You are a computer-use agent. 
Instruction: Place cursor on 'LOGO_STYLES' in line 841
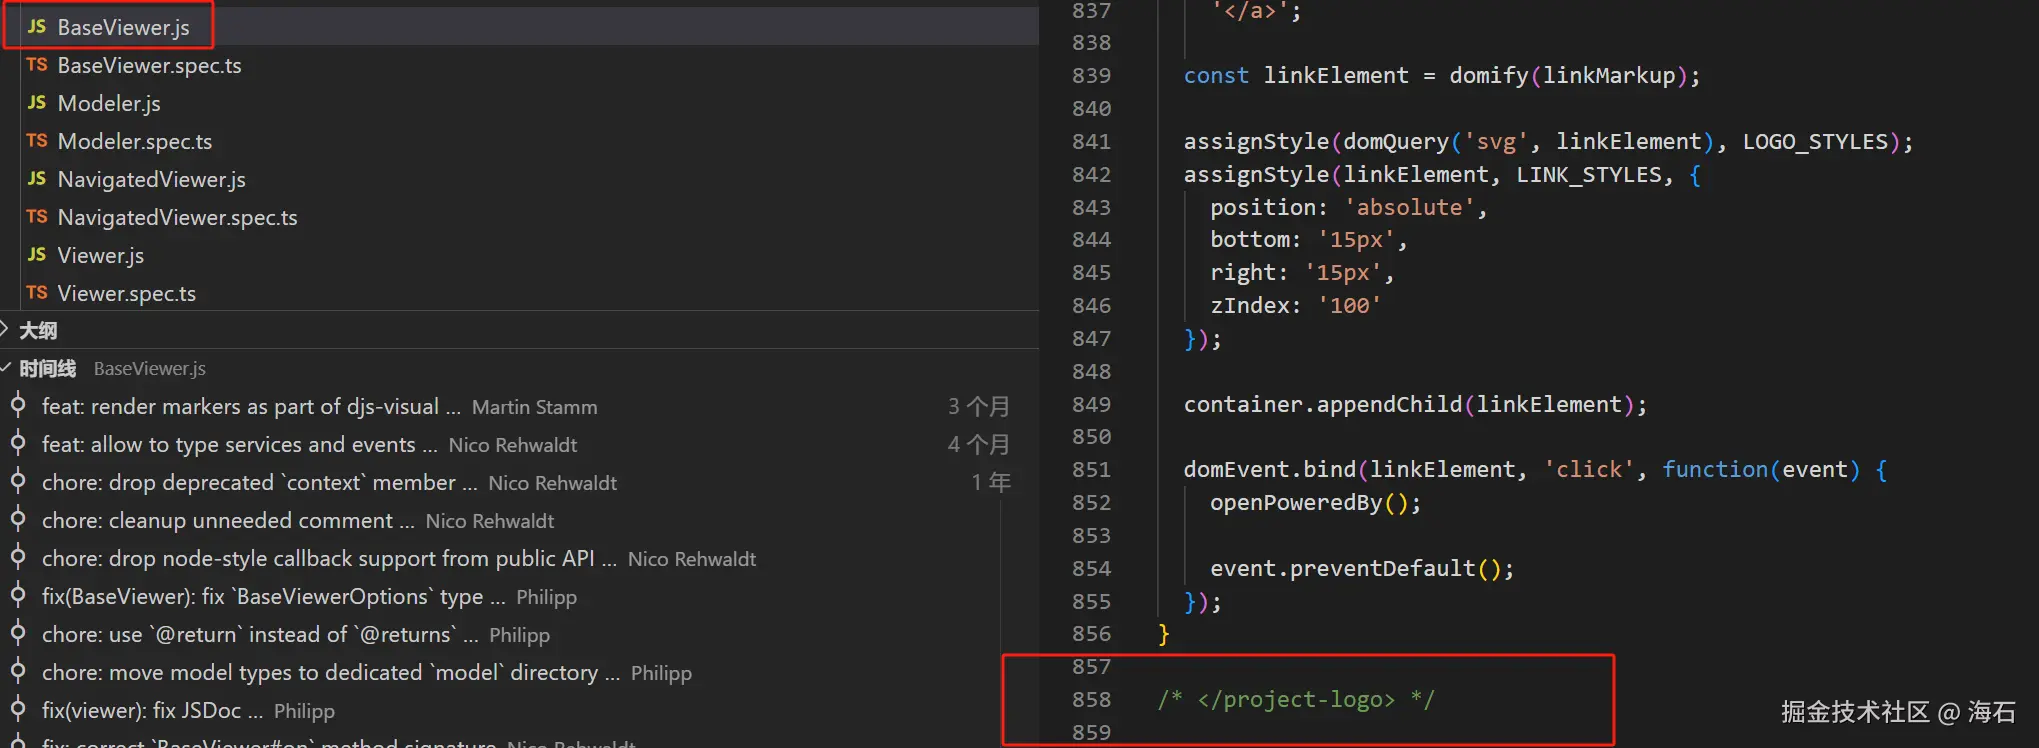coord(1815,142)
